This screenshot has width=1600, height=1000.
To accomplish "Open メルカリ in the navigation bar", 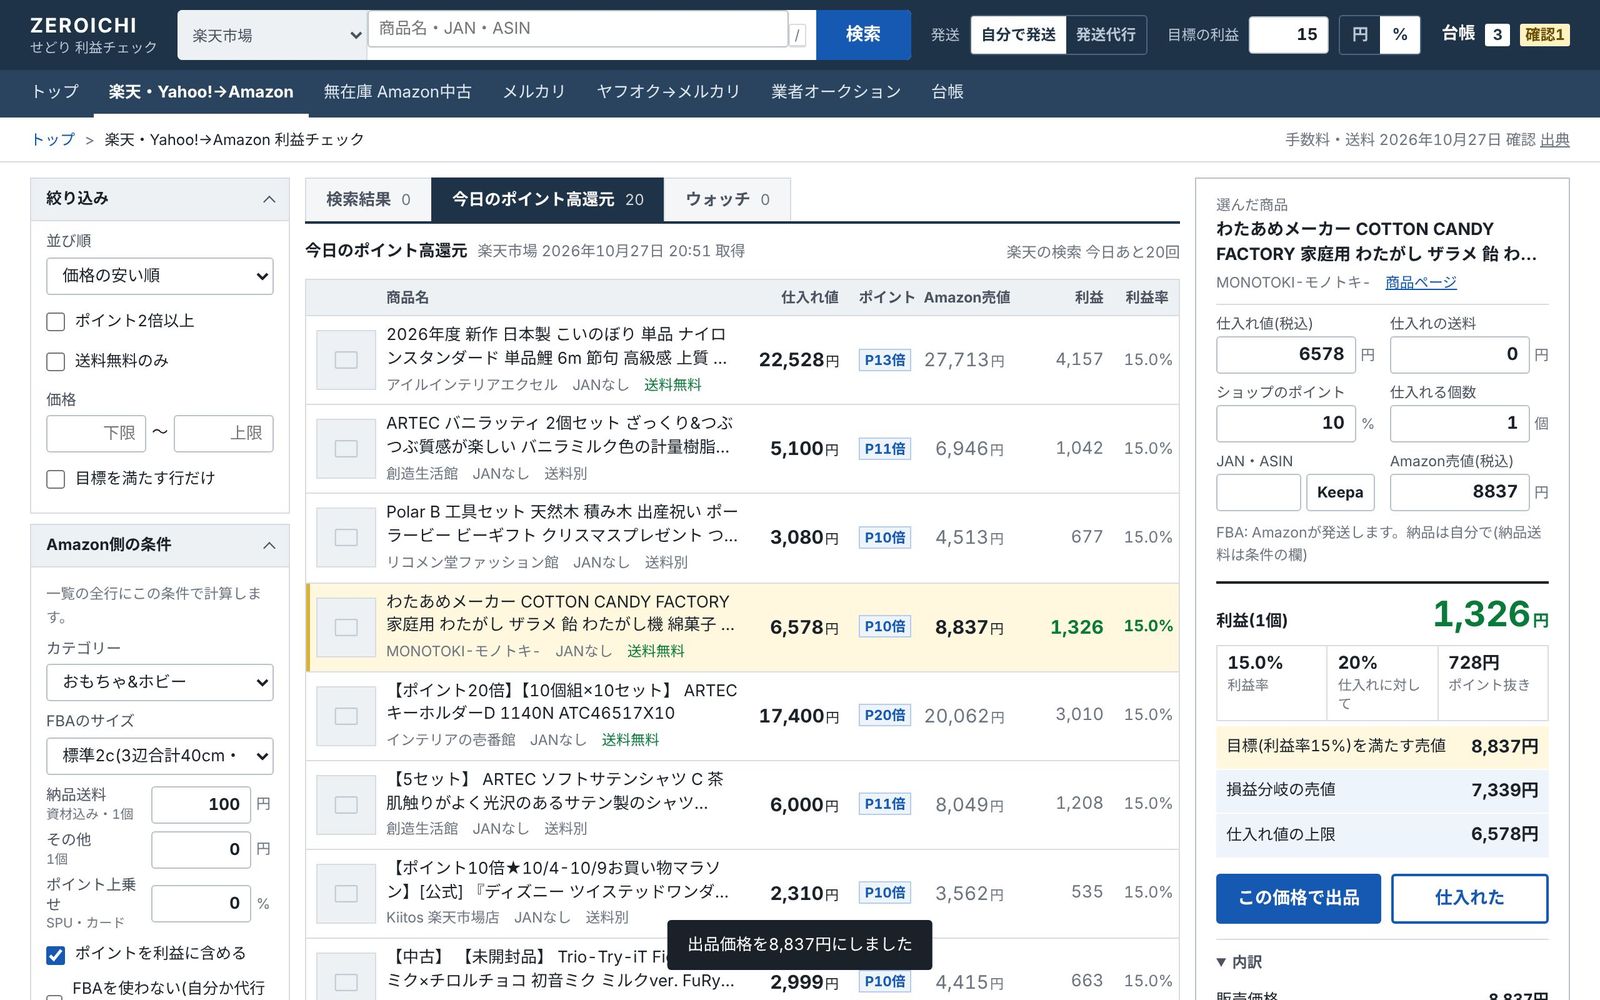I will click(534, 92).
